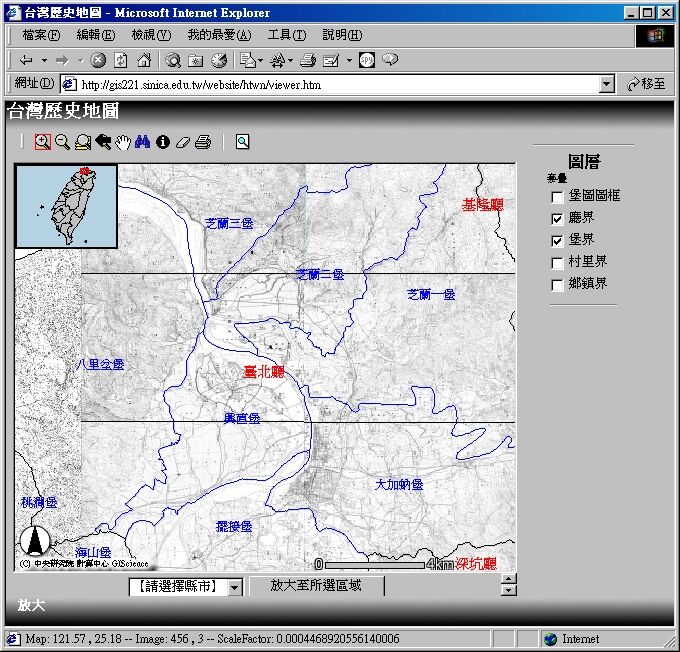Screen dimensions: 680x652
Task: Click the binoculars find tool
Action: [x=143, y=142]
